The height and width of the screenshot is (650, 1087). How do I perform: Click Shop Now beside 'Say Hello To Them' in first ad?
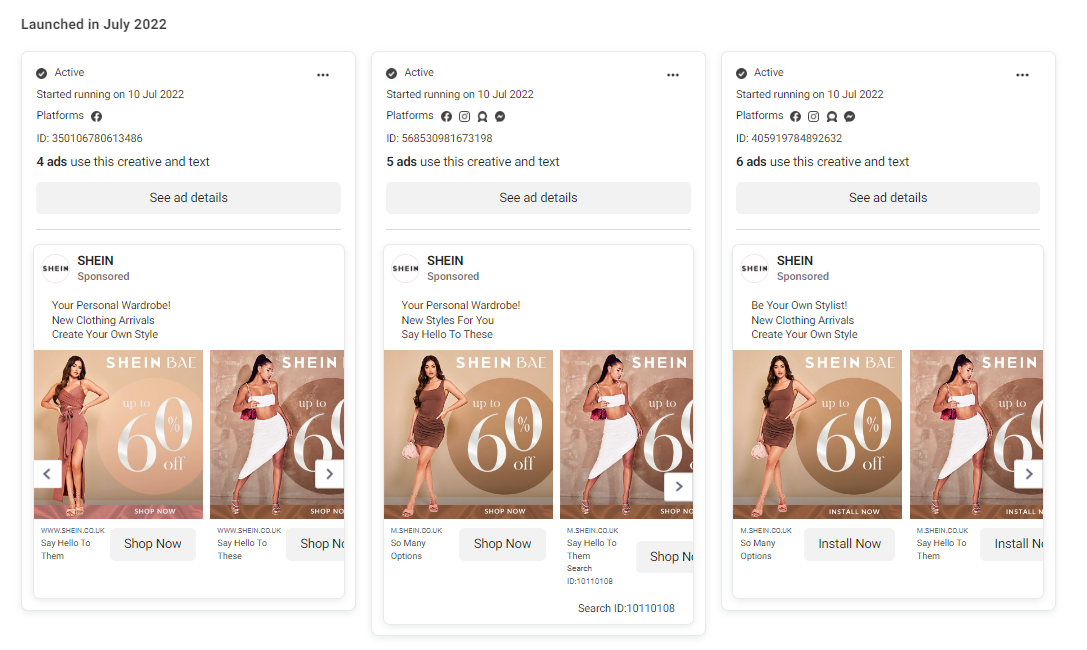[153, 544]
